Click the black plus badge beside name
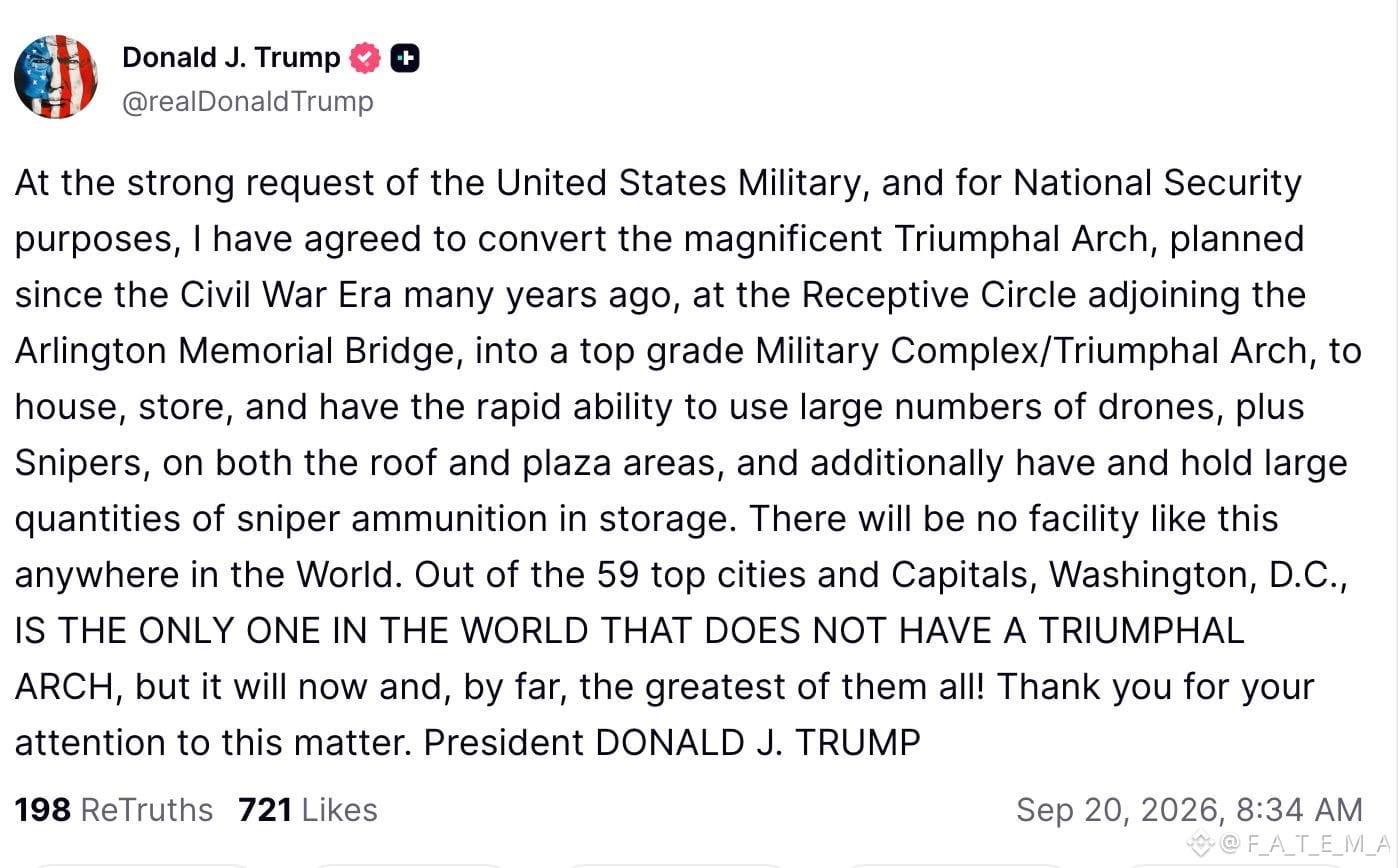The width and height of the screenshot is (1398, 868). pos(405,59)
